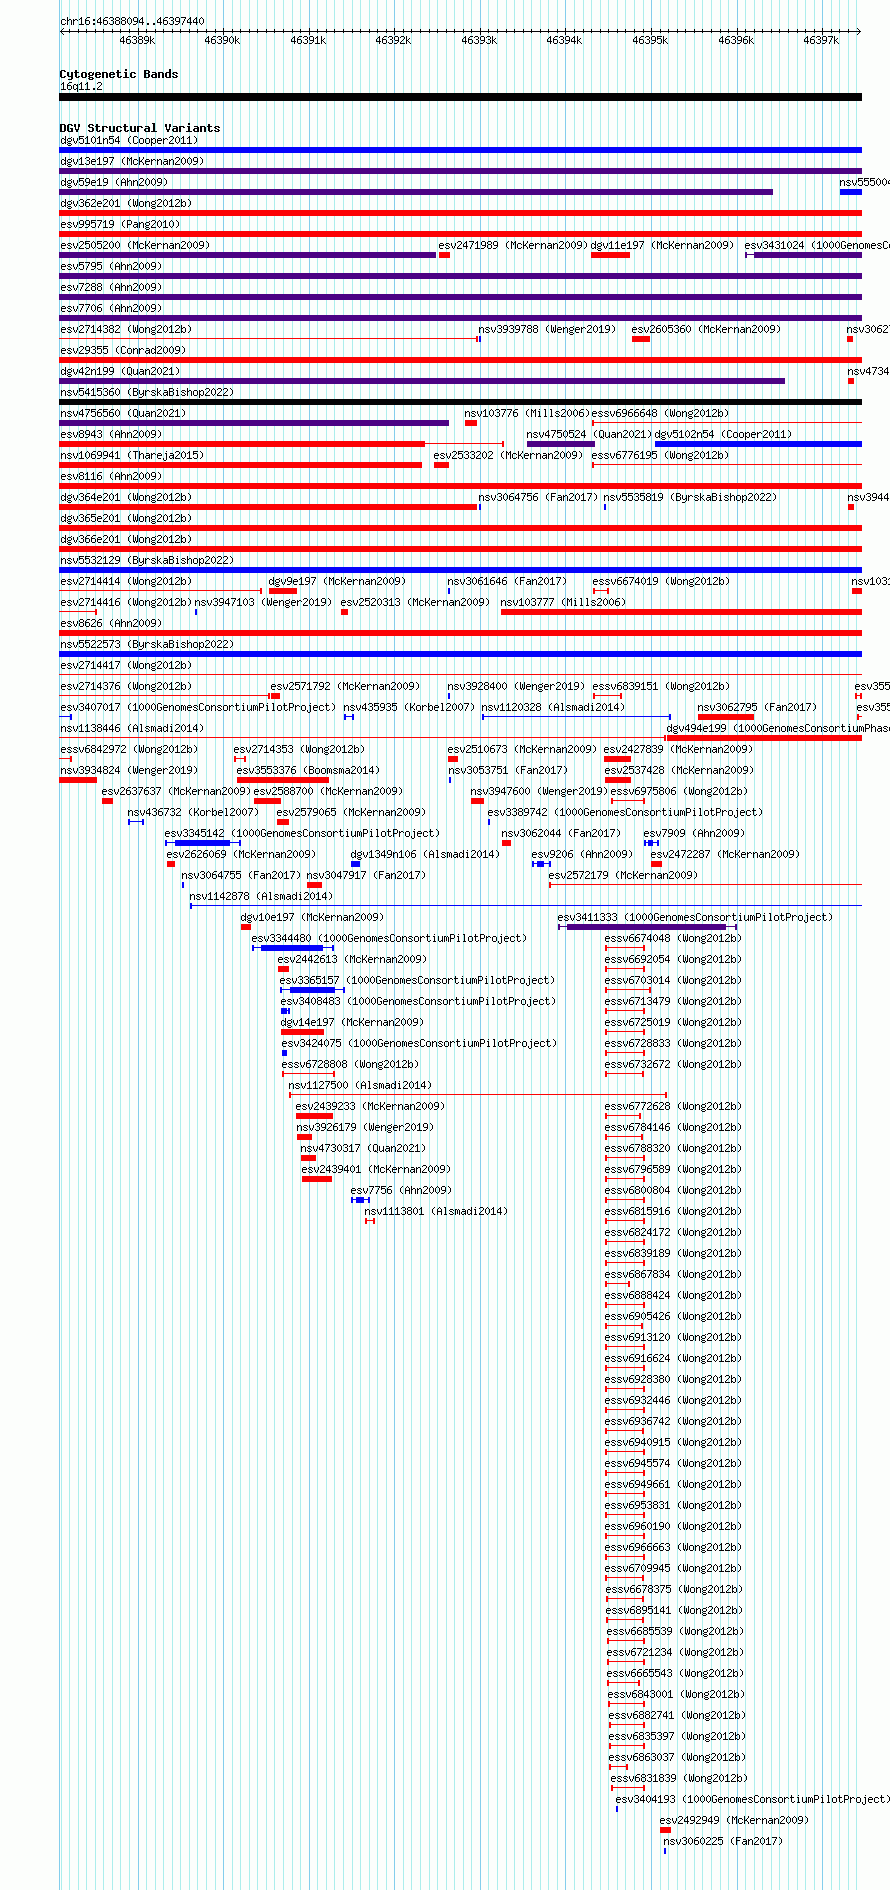Select nsv5415360 (ByrskaBishop2022) label

(x=147, y=393)
